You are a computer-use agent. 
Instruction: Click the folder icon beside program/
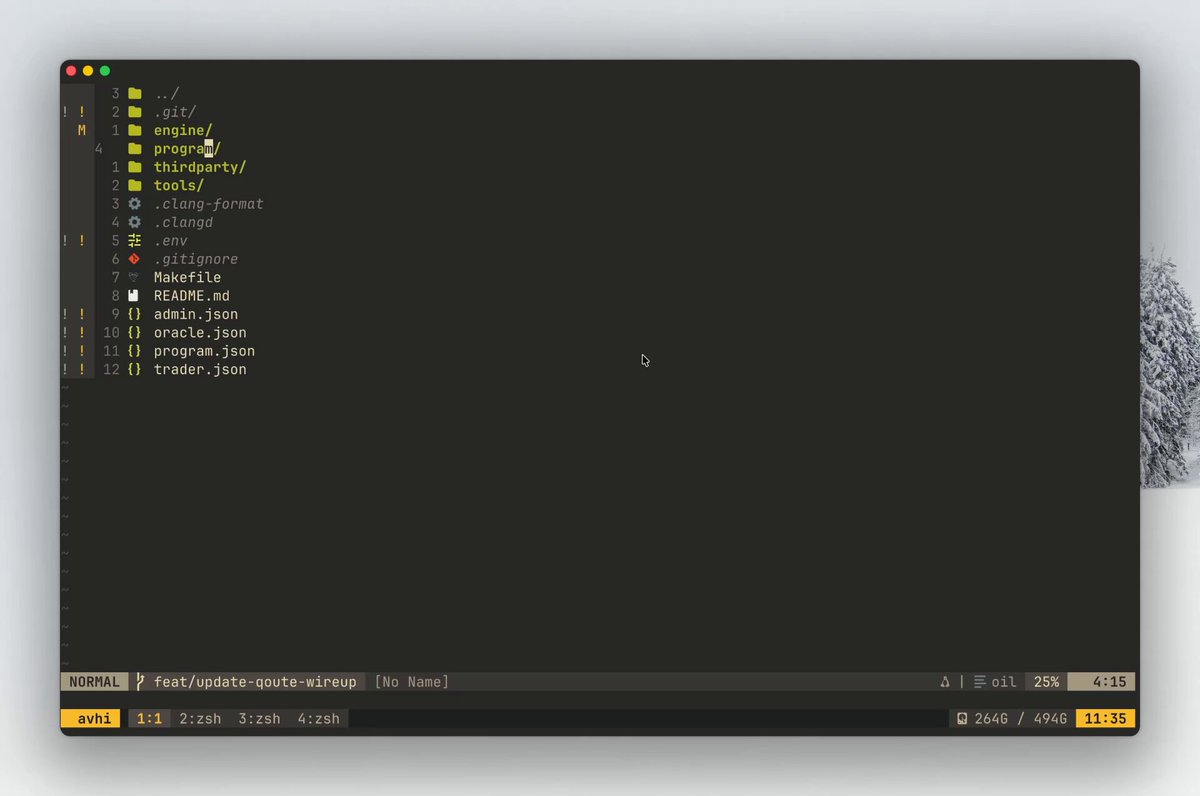coord(135,149)
